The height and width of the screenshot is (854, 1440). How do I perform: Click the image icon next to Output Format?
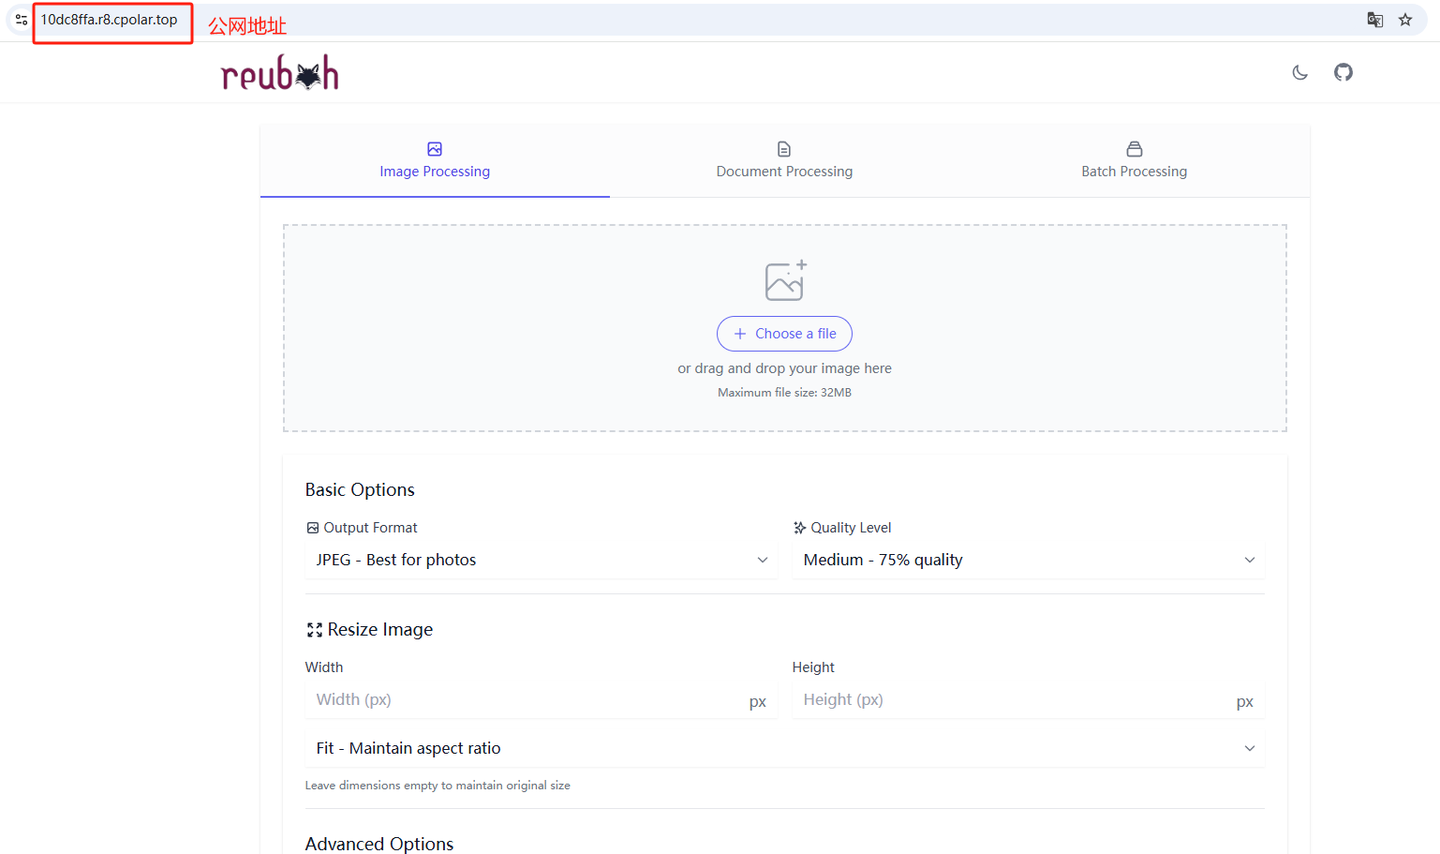311,527
